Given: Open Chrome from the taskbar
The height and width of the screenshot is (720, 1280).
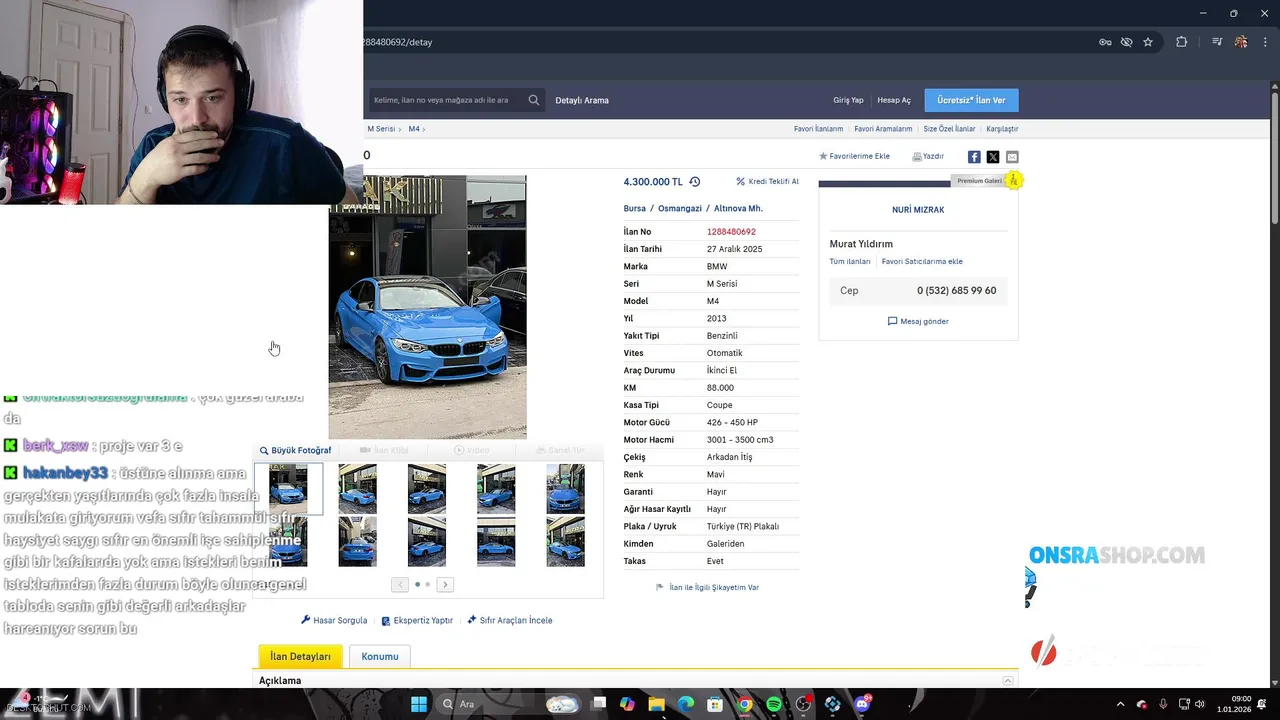Looking at the screenshot, I should point(745,704).
